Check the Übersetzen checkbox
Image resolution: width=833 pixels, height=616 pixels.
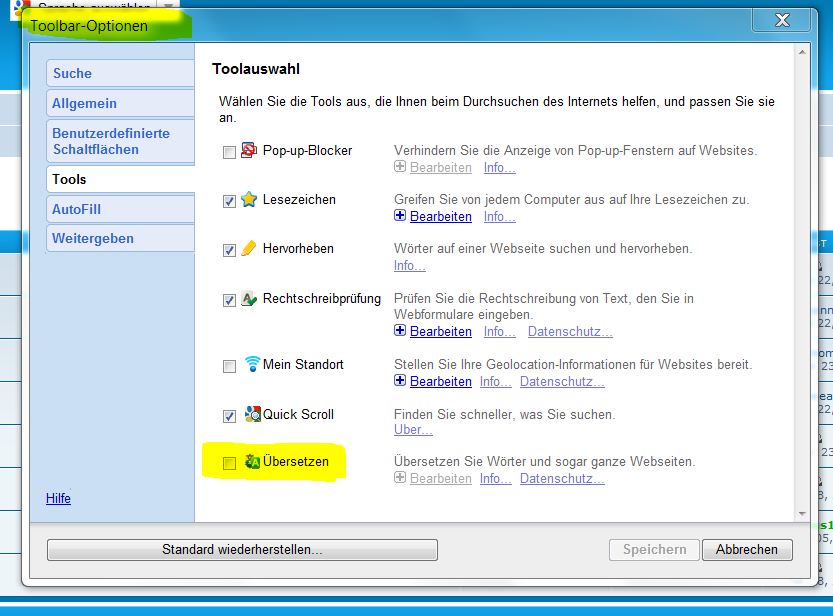(x=229, y=463)
